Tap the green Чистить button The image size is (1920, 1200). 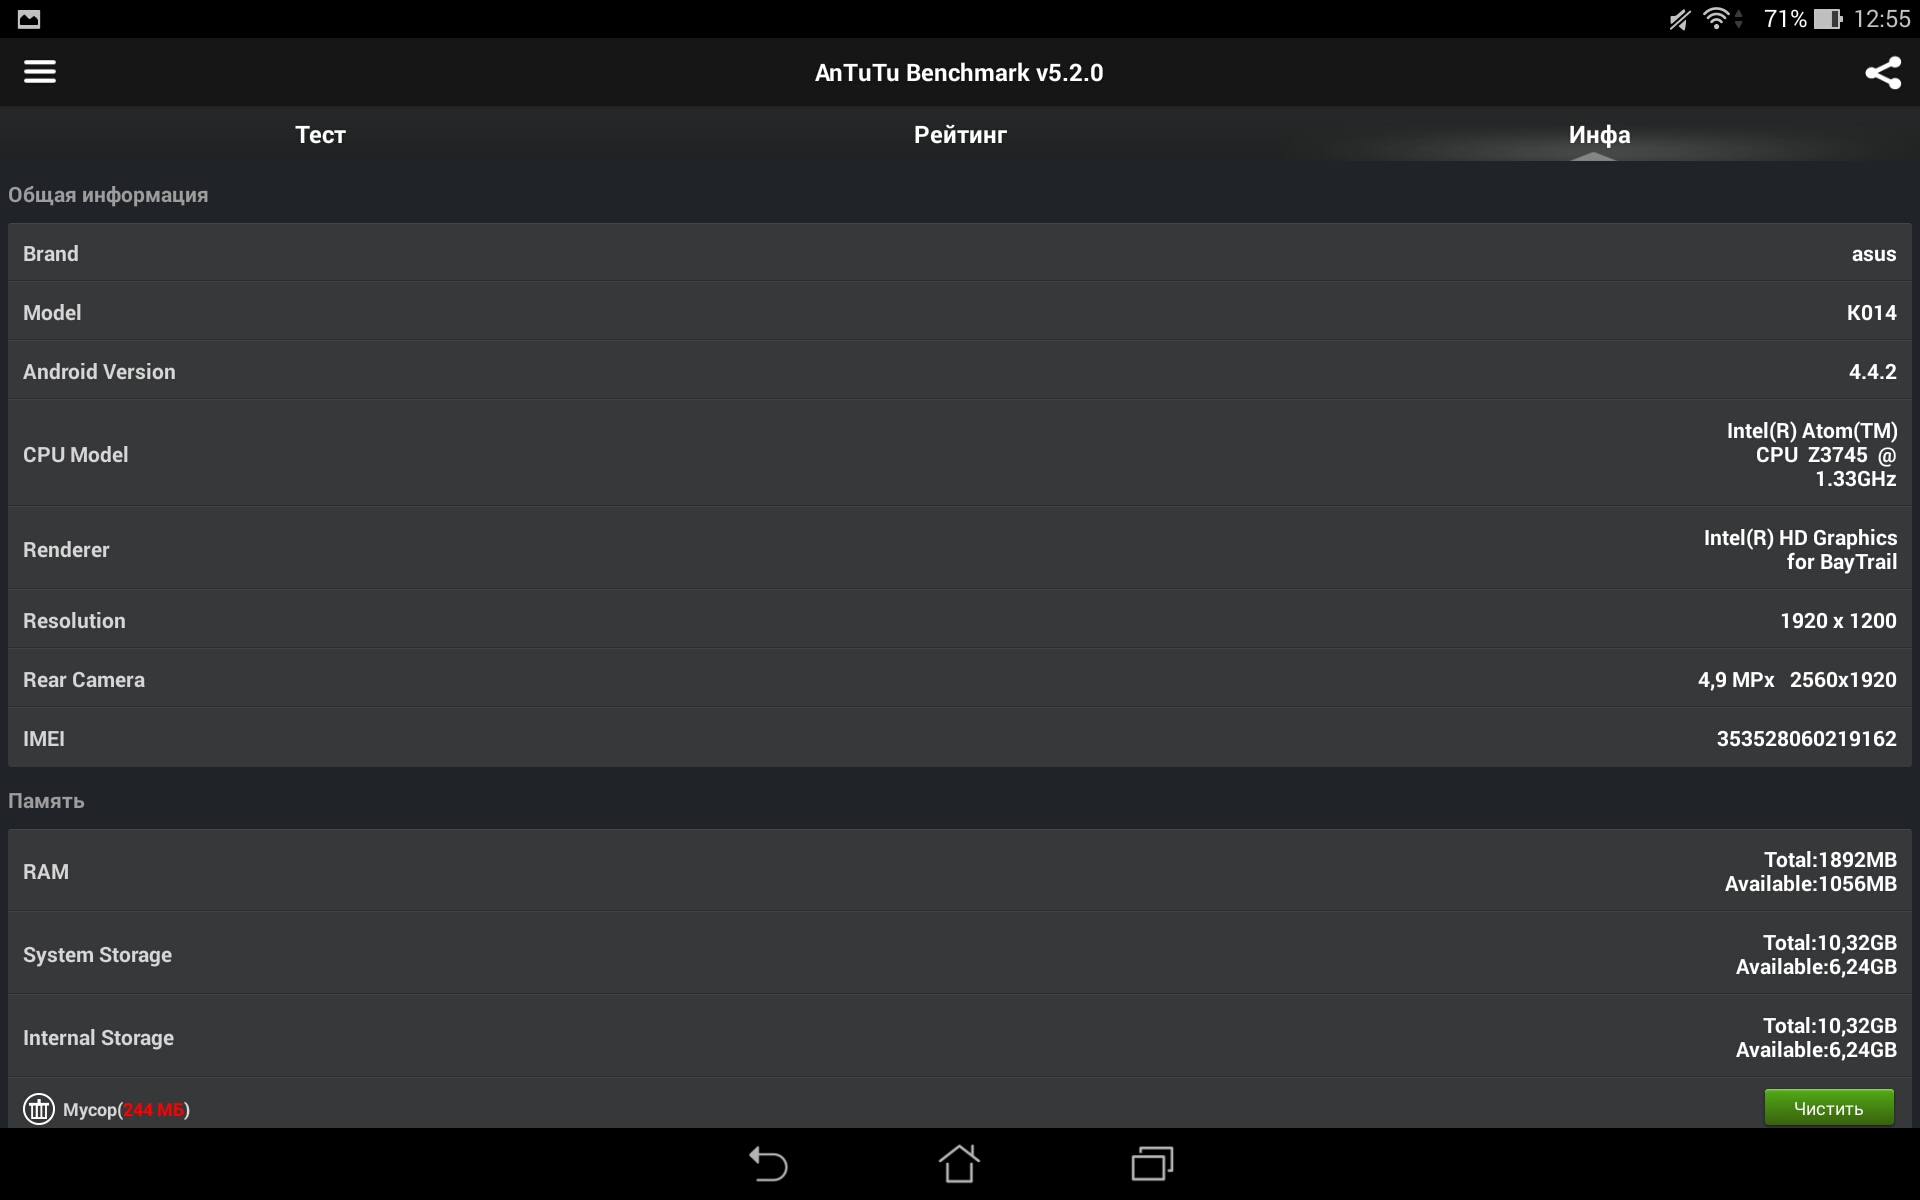click(x=1828, y=1108)
